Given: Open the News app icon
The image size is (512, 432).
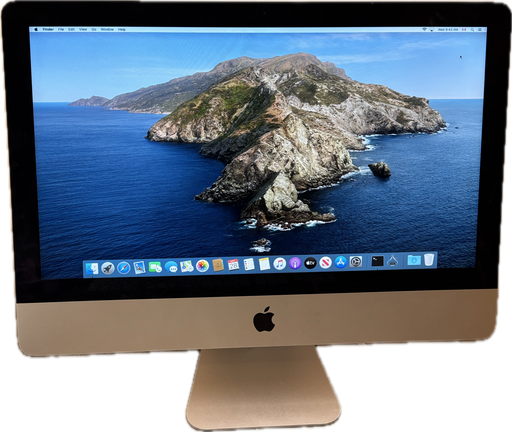Looking at the screenshot, I should pyautogui.click(x=325, y=263).
